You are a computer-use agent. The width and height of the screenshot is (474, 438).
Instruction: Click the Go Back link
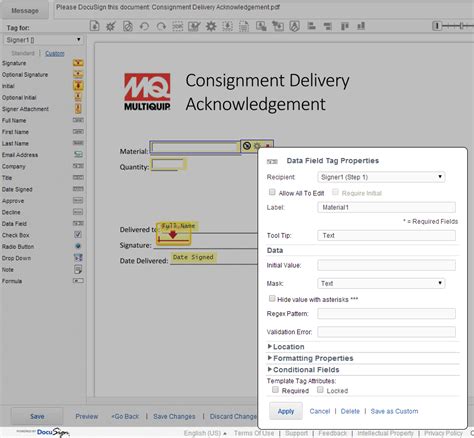(x=125, y=416)
